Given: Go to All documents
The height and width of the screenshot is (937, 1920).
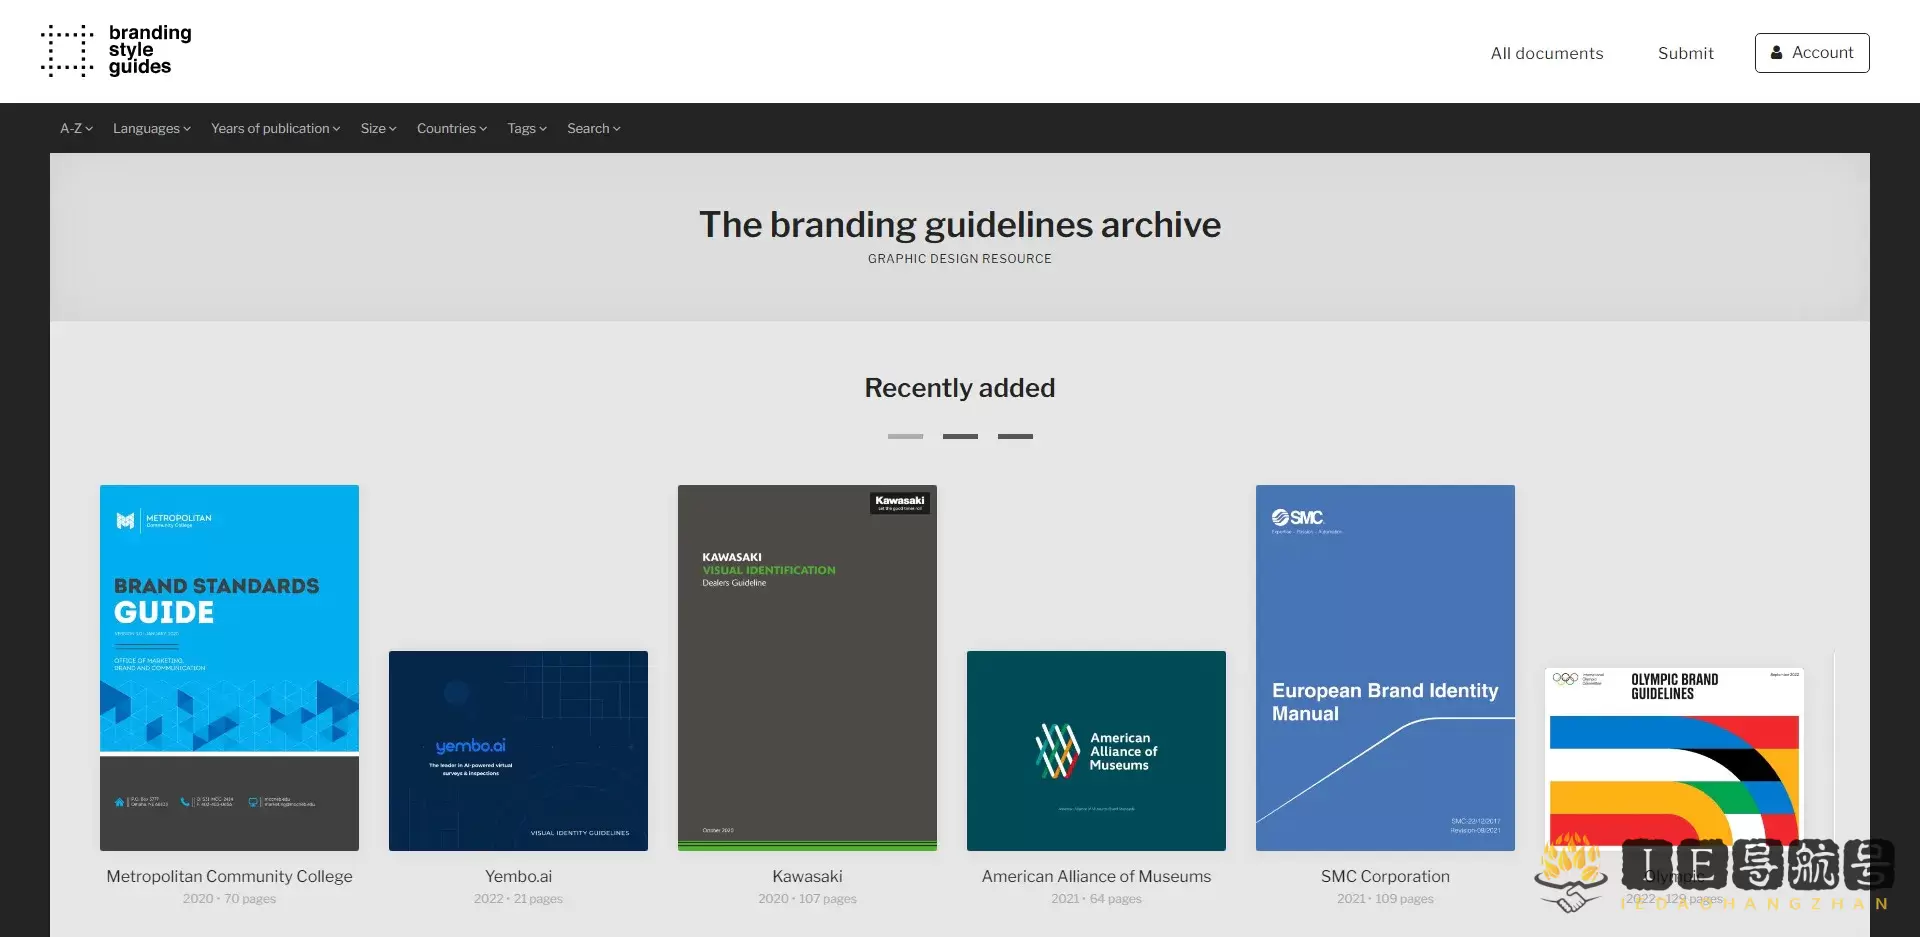Looking at the screenshot, I should point(1547,53).
